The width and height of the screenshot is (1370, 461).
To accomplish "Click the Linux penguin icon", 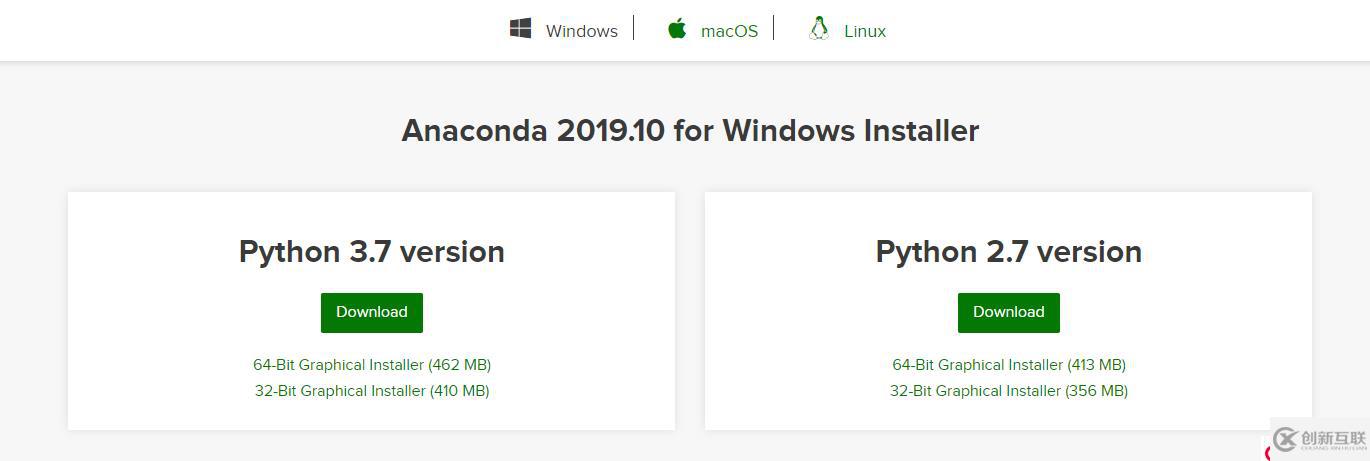I will click(819, 29).
